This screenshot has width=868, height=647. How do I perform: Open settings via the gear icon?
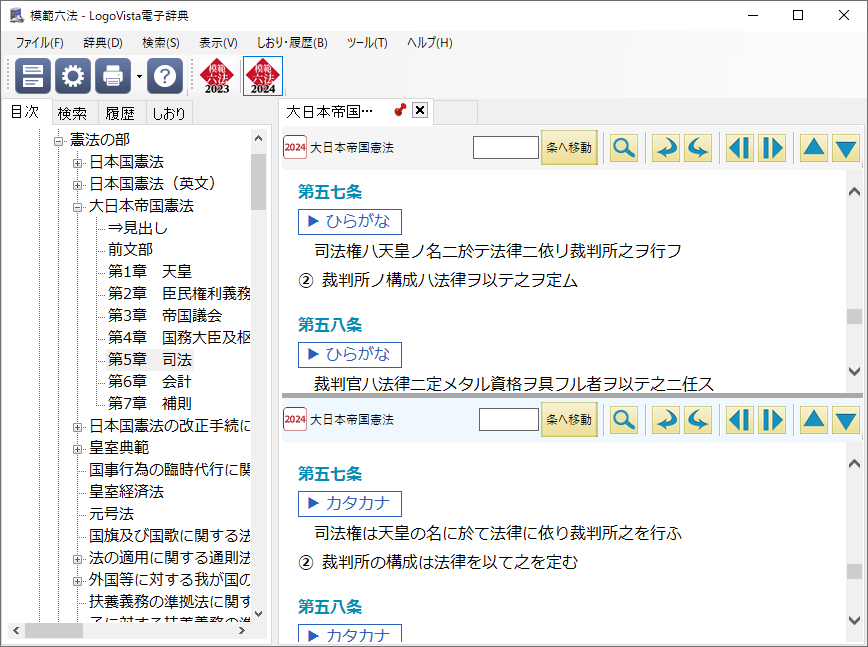click(73, 76)
